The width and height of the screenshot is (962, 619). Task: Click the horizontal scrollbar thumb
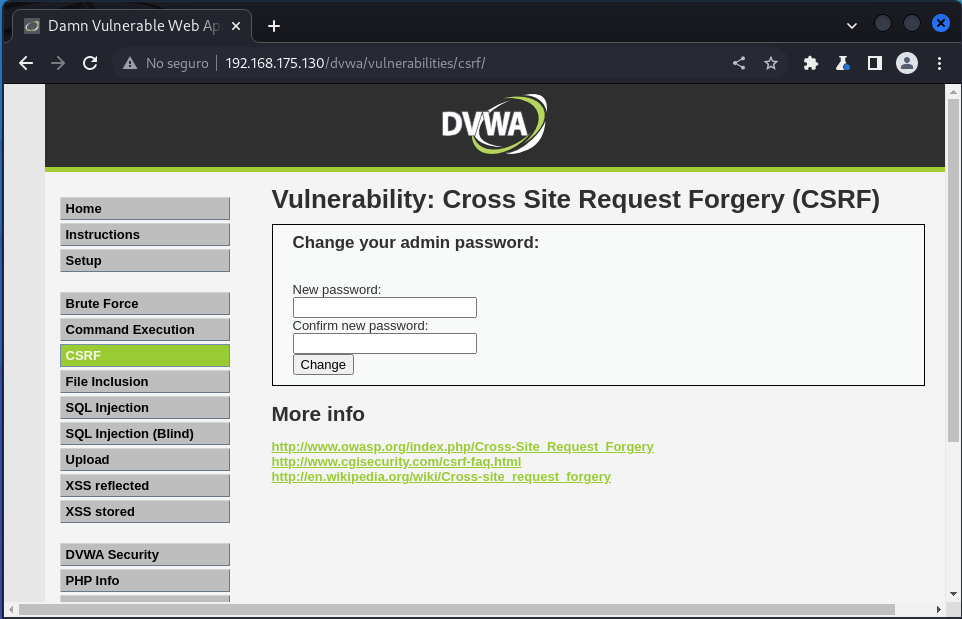pyautogui.click(x=456, y=609)
